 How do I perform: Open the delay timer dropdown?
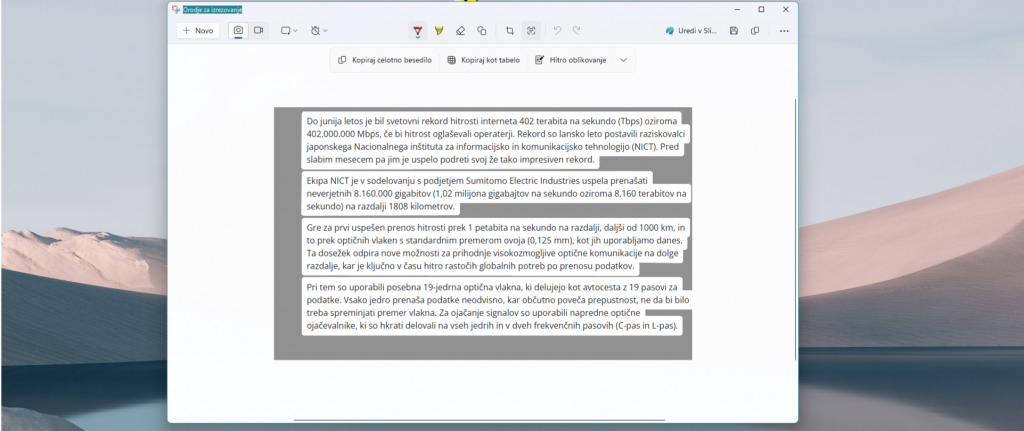click(319, 31)
